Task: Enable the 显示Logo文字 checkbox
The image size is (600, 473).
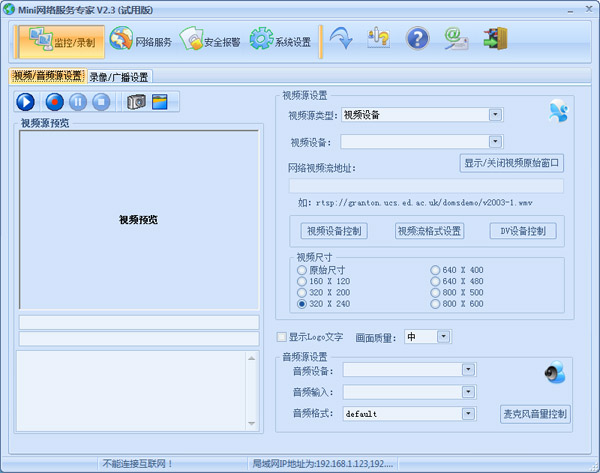Action: [x=282, y=337]
